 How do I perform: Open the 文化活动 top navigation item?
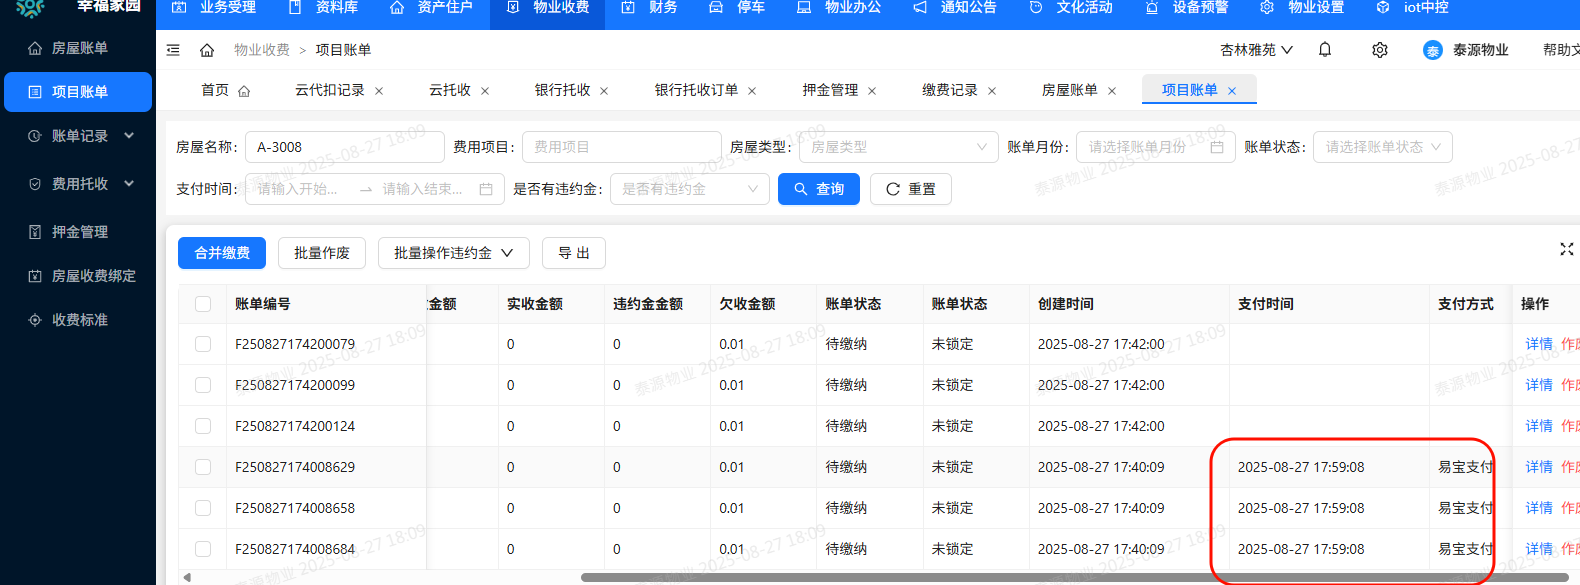1071,8
